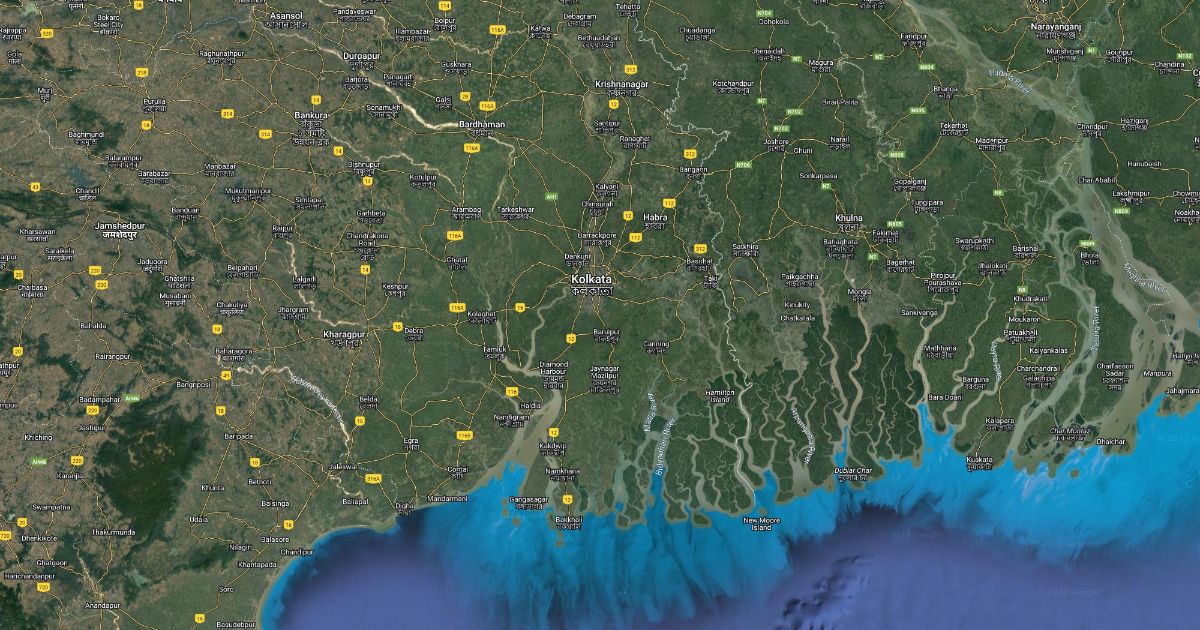Click the AH1 highway shield near Tarkeshwar
This screenshot has width=1200, height=630.
[x=551, y=197]
